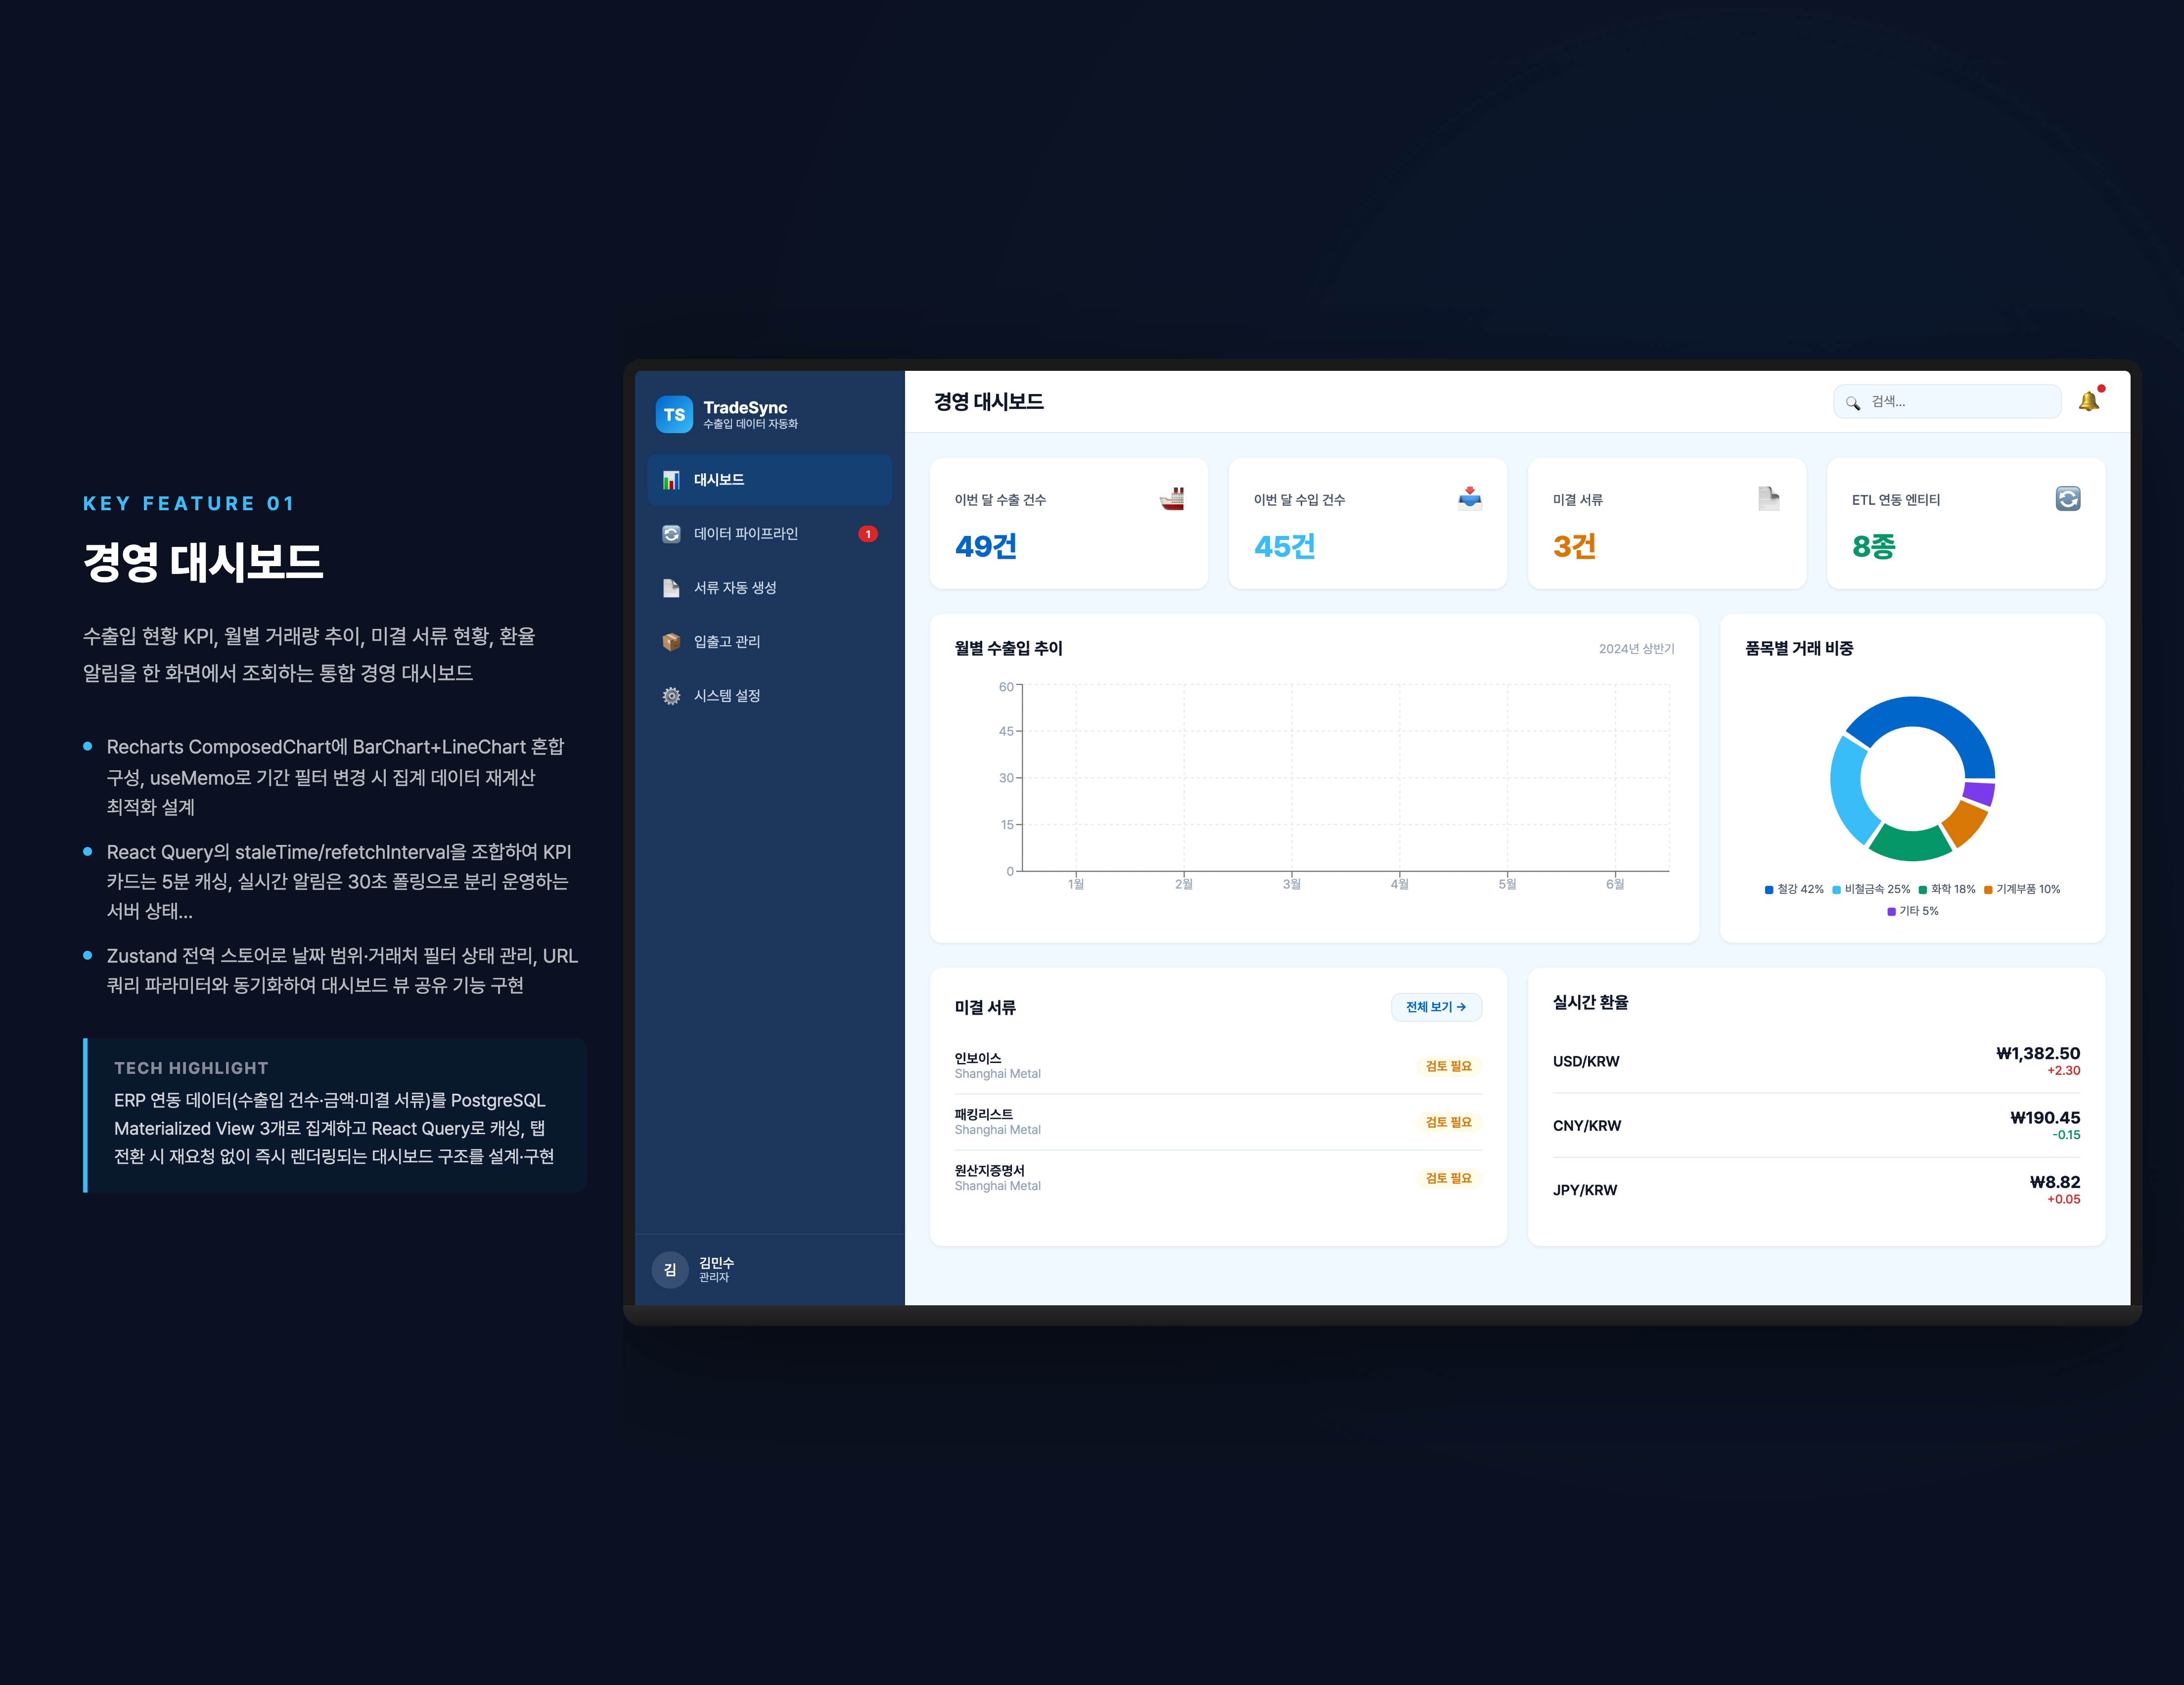Open 데이터 파이프라인 menu item
Screen dimensions: 2184x1685
(x=746, y=534)
